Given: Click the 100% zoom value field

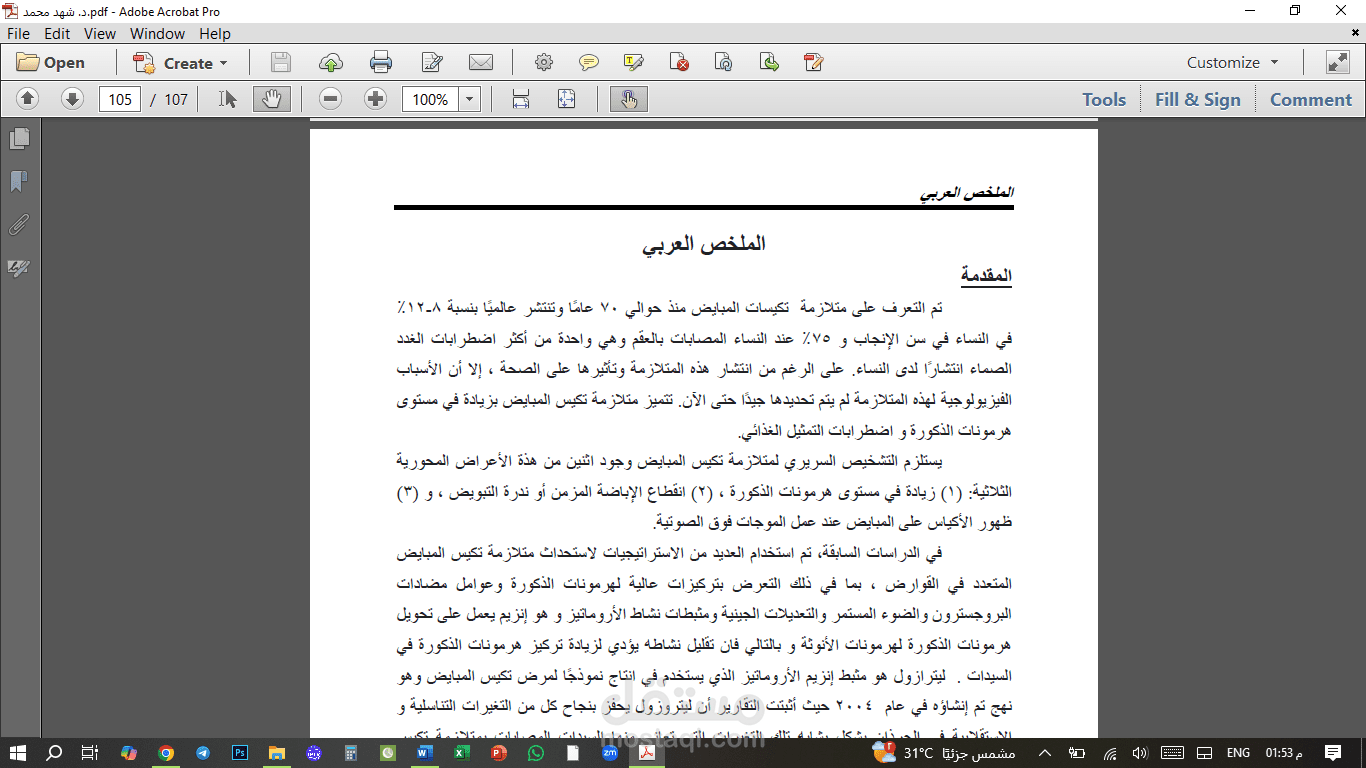Looking at the screenshot, I should [x=430, y=99].
